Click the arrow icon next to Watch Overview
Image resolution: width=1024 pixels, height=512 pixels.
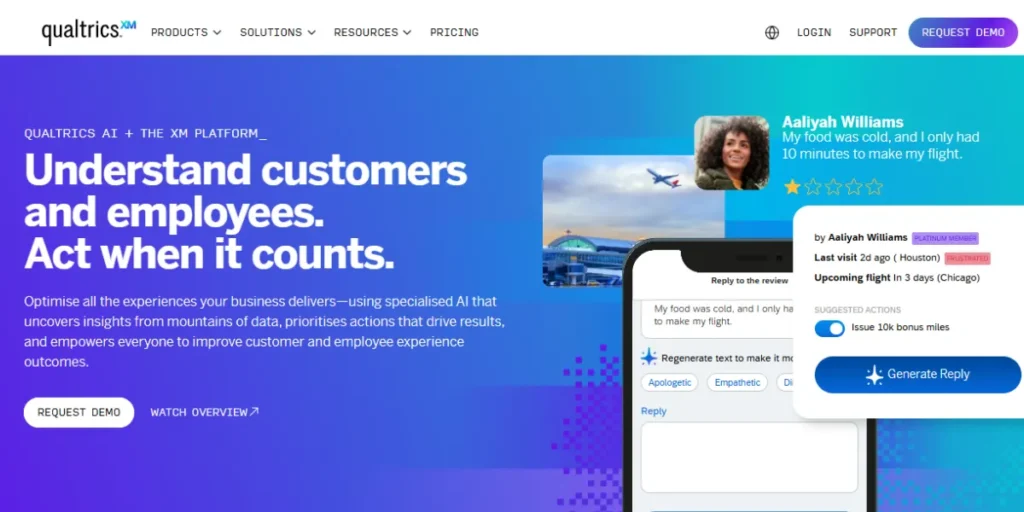coord(255,411)
